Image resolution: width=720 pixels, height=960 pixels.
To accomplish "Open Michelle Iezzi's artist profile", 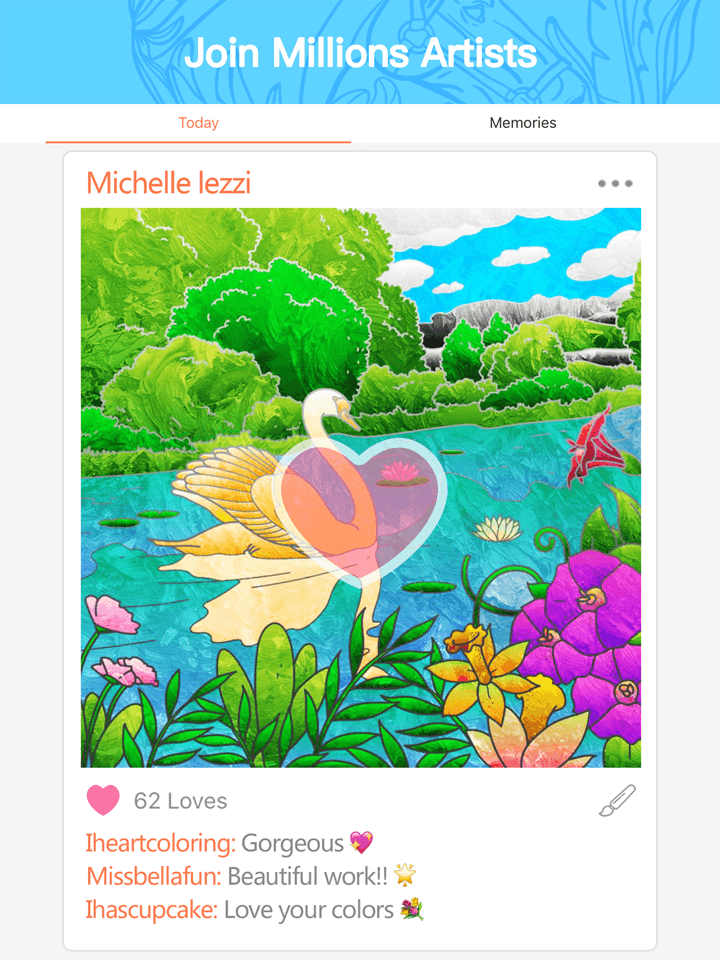I will click(x=168, y=183).
